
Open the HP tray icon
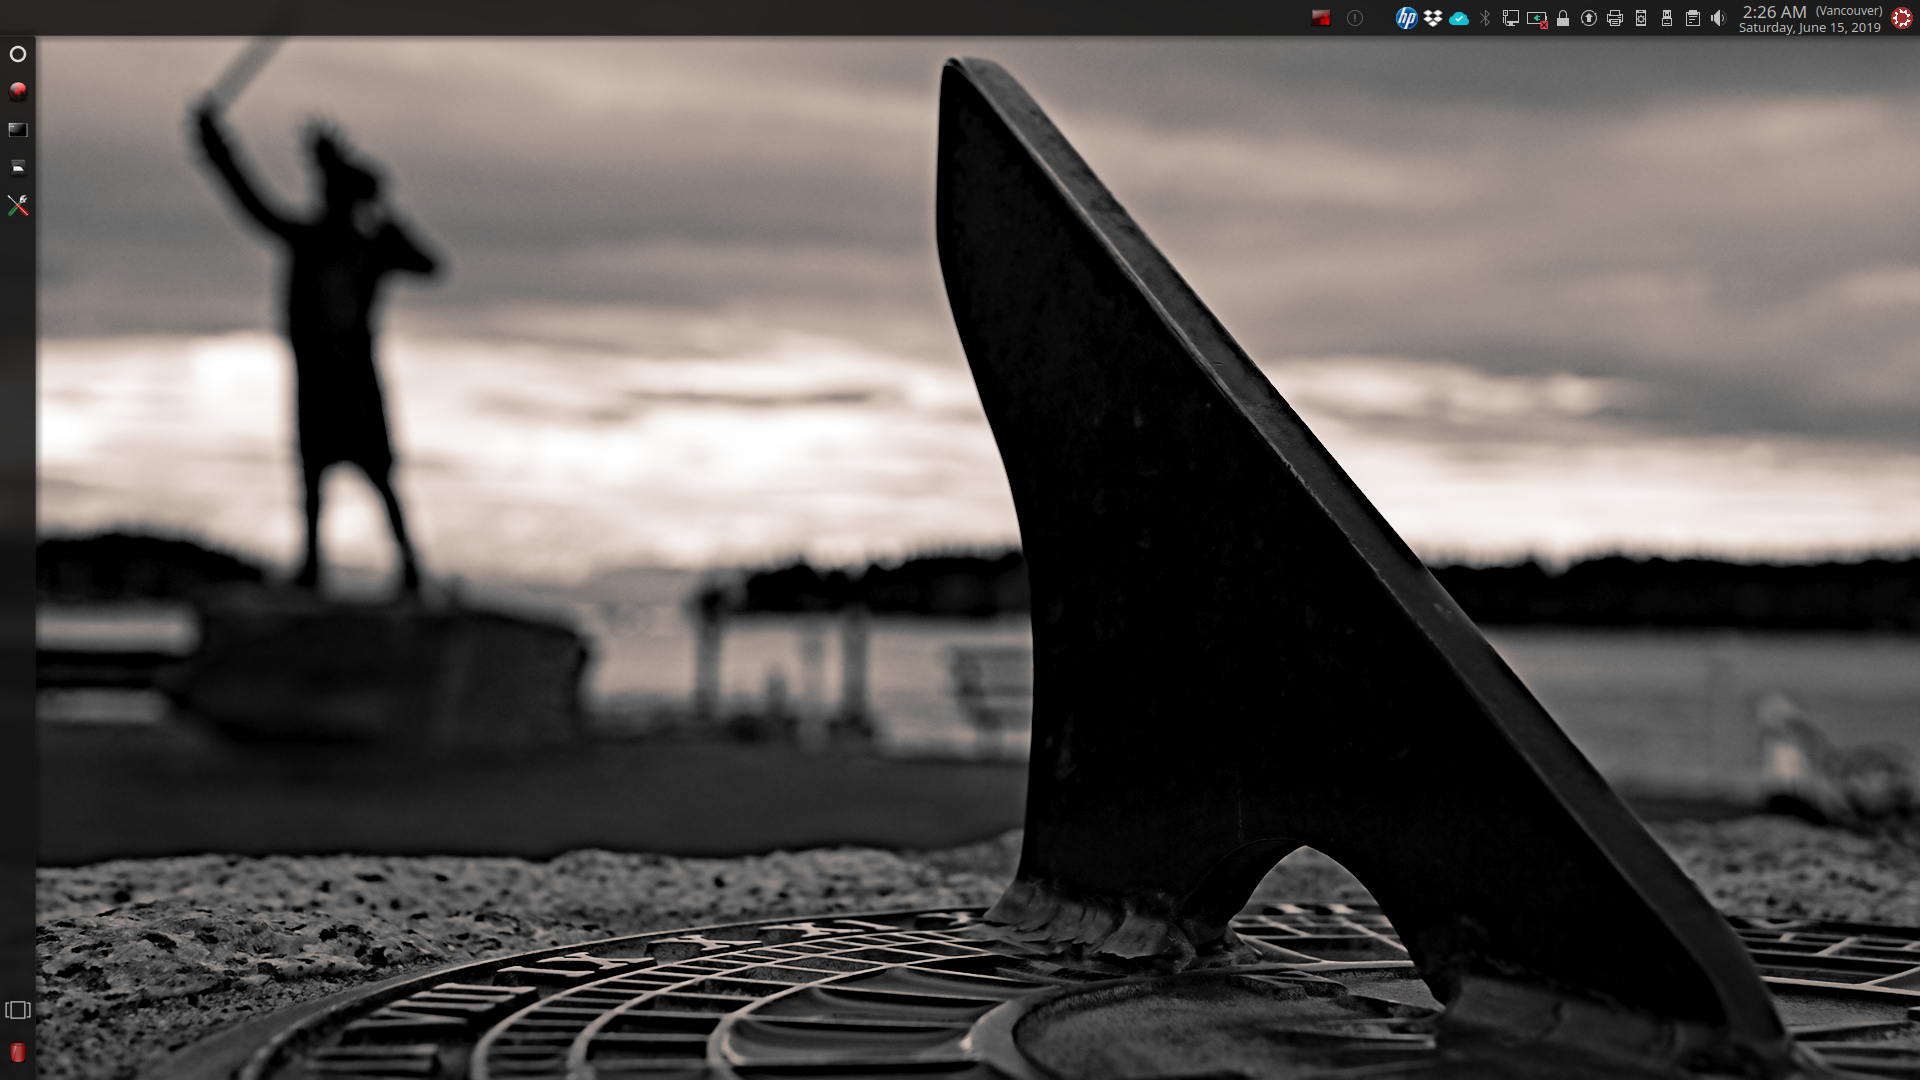click(x=1406, y=18)
